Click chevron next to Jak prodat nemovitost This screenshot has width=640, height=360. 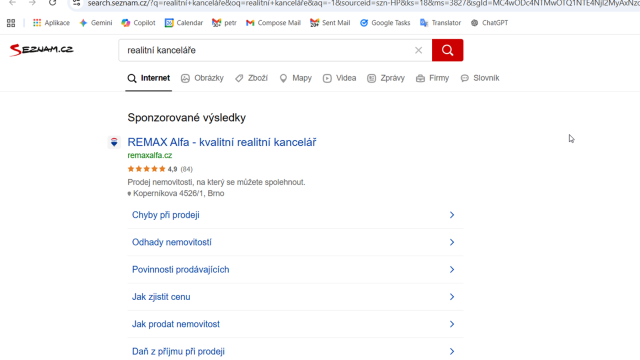click(452, 324)
